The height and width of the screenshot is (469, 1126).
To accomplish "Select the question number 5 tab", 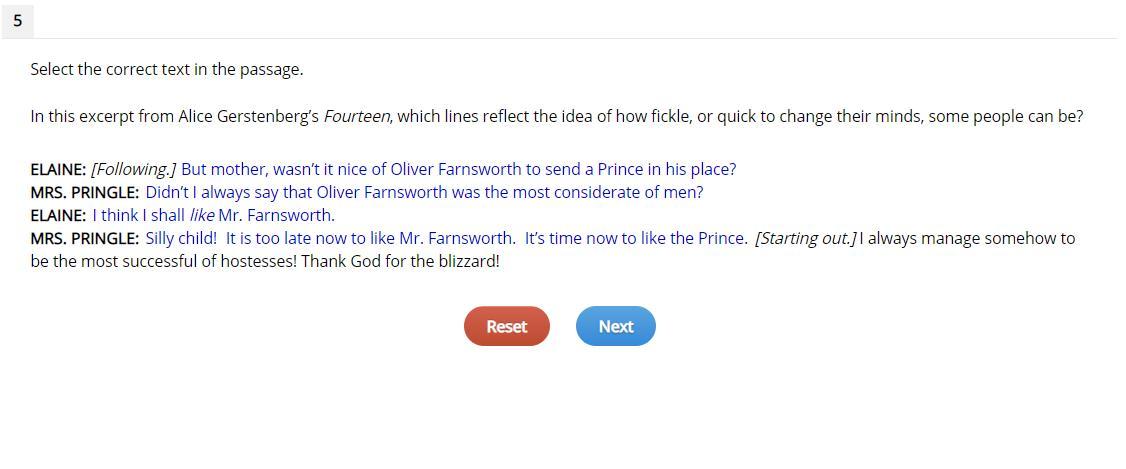I will 18,20.
